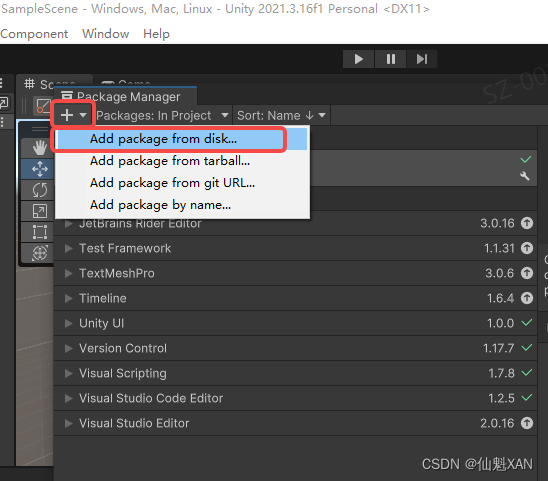Screen dimensions: 548x481
Task: Open the add package plus dropdown
Action: [73, 115]
